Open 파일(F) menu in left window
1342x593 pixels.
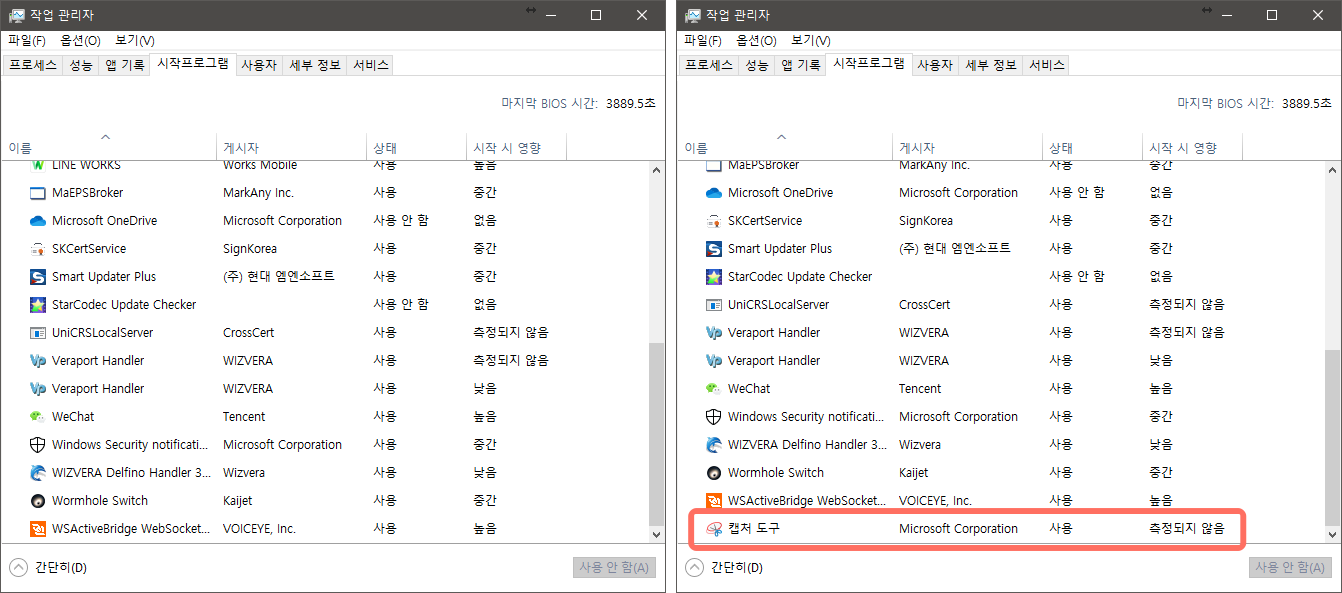(27, 41)
